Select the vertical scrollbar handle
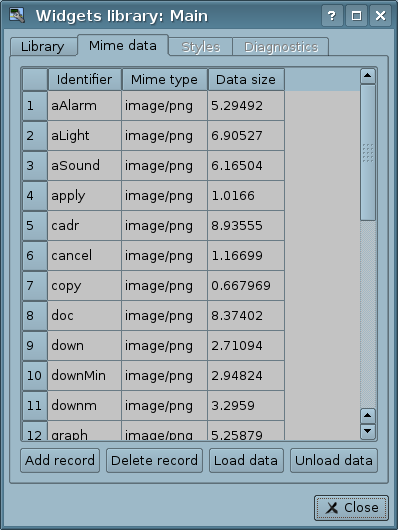 tap(368, 152)
